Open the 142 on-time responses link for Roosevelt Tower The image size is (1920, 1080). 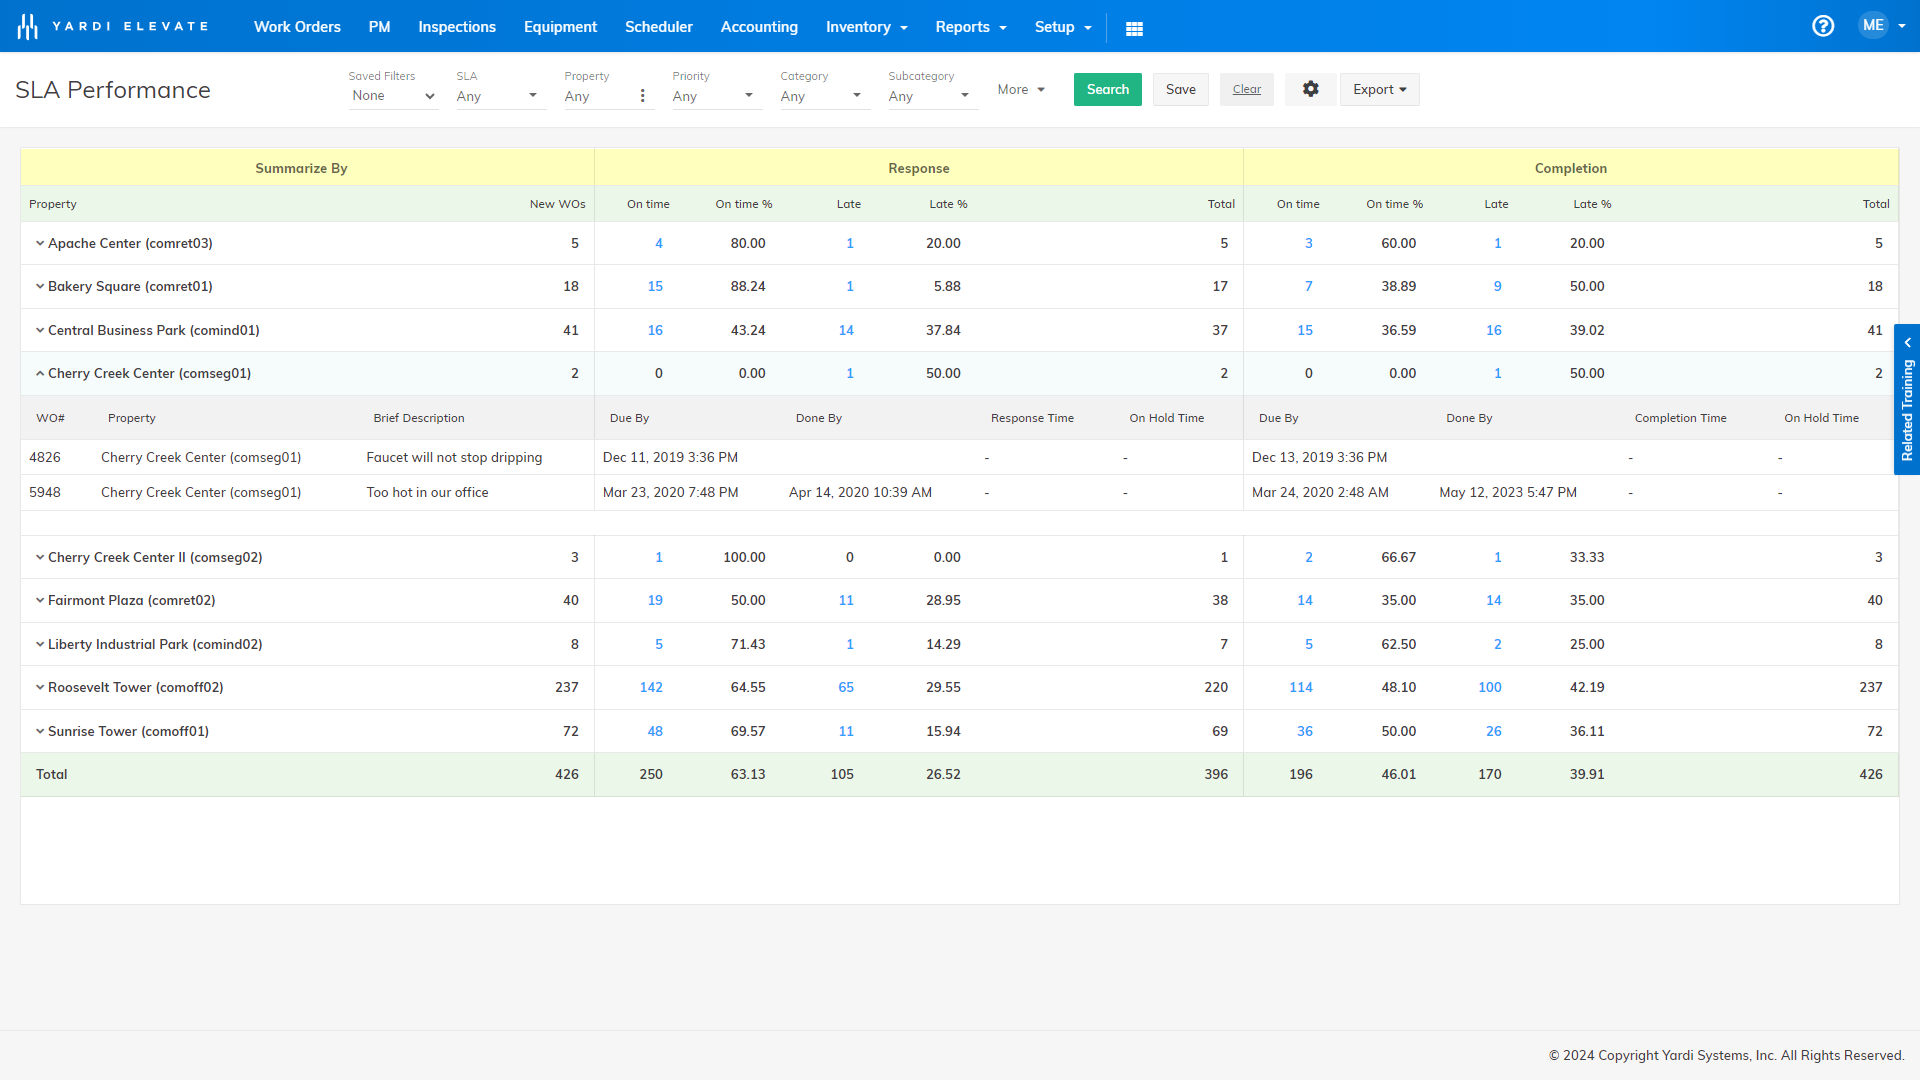point(651,687)
